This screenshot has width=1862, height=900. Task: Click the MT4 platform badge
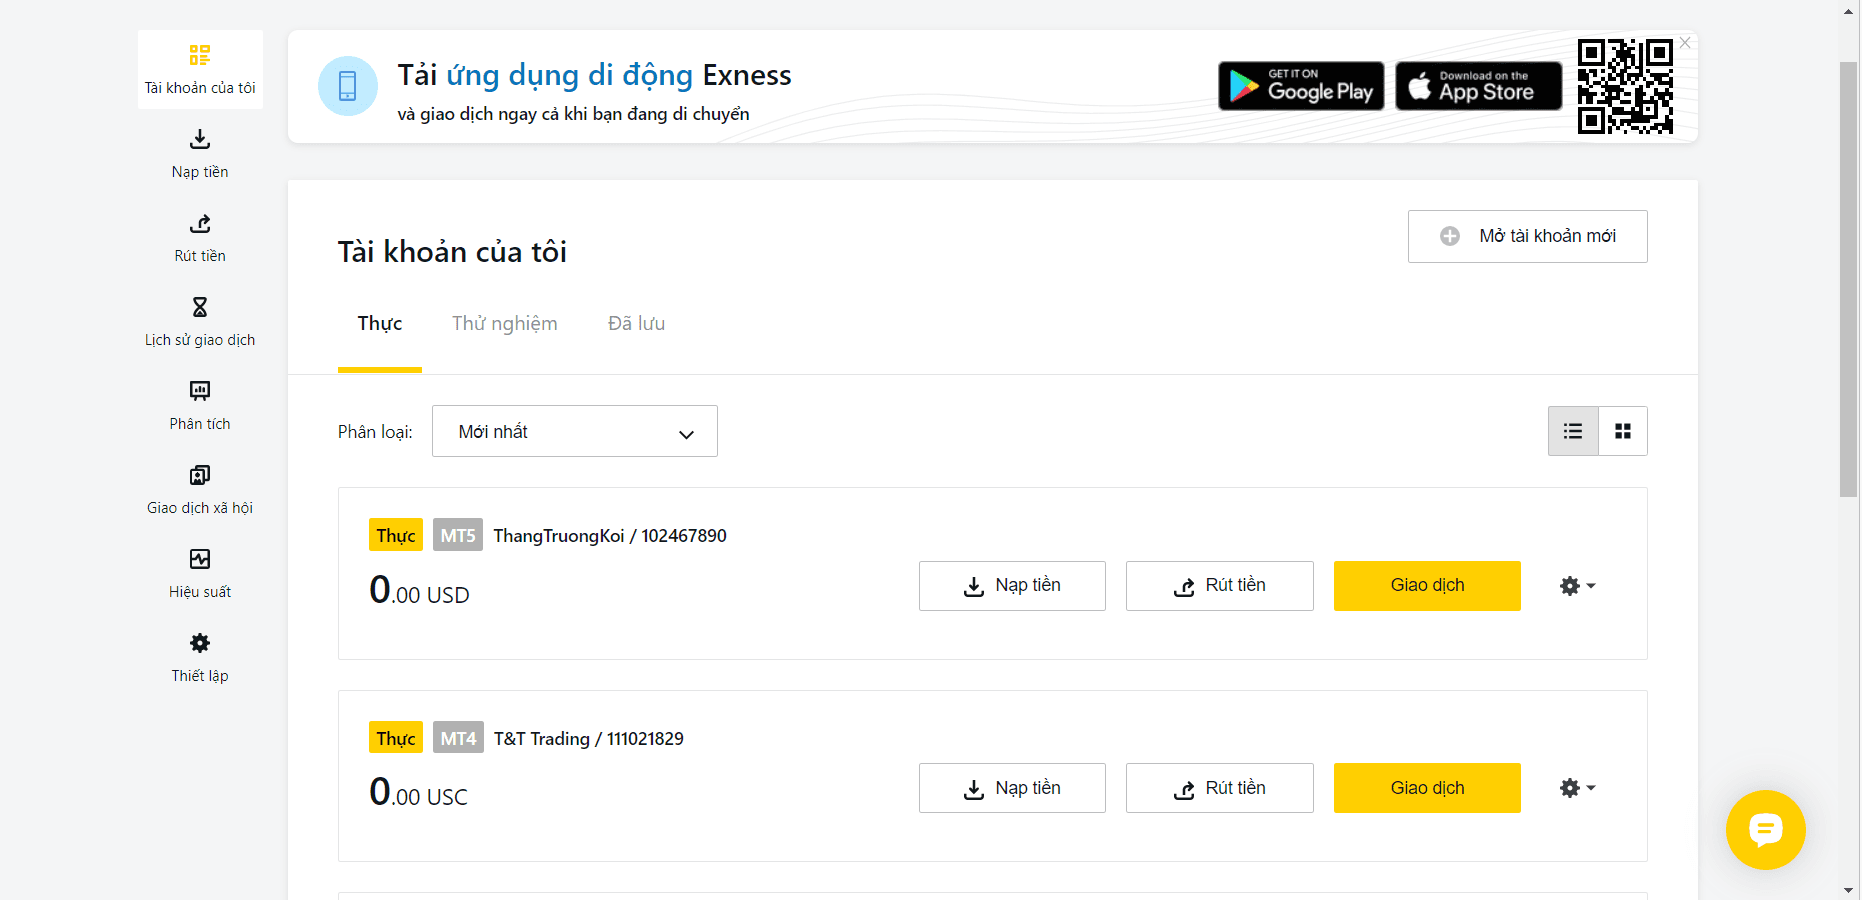pos(458,738)
